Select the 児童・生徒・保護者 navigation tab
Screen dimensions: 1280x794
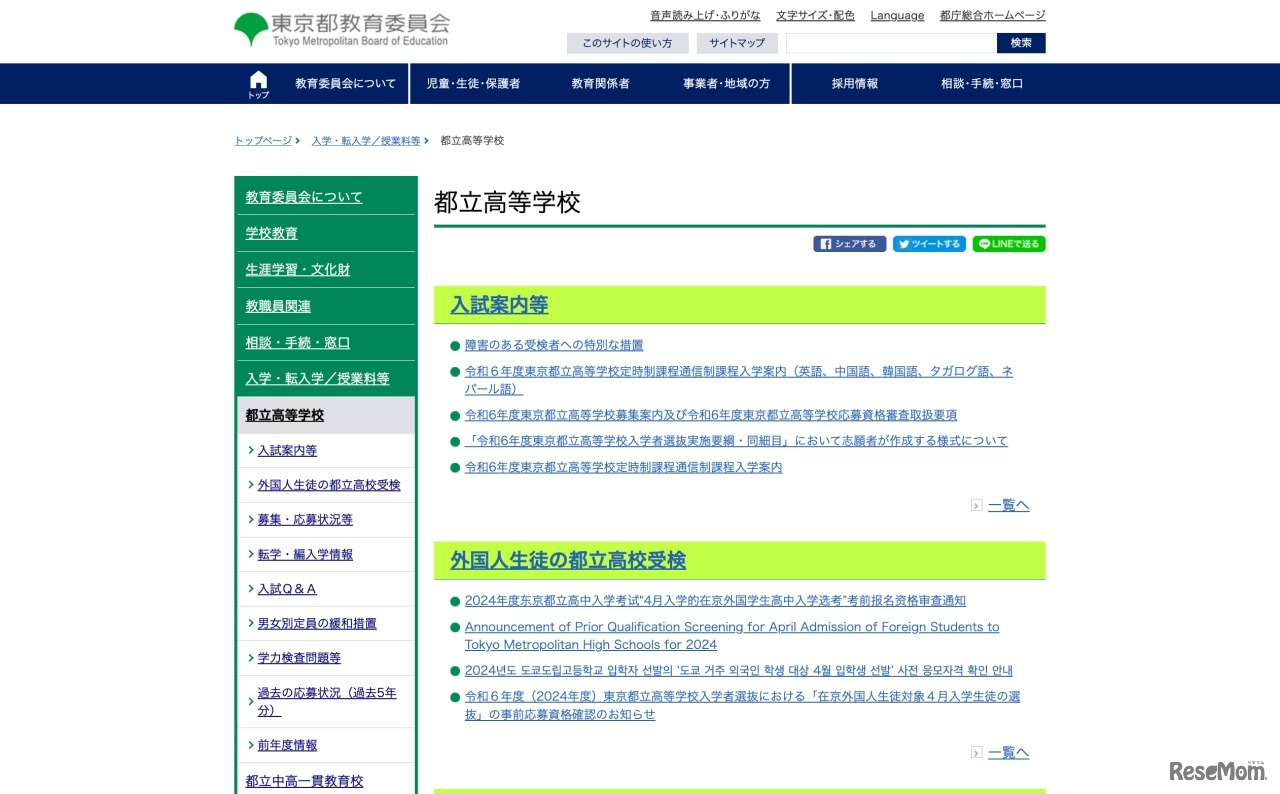click(x=471, y=83)
